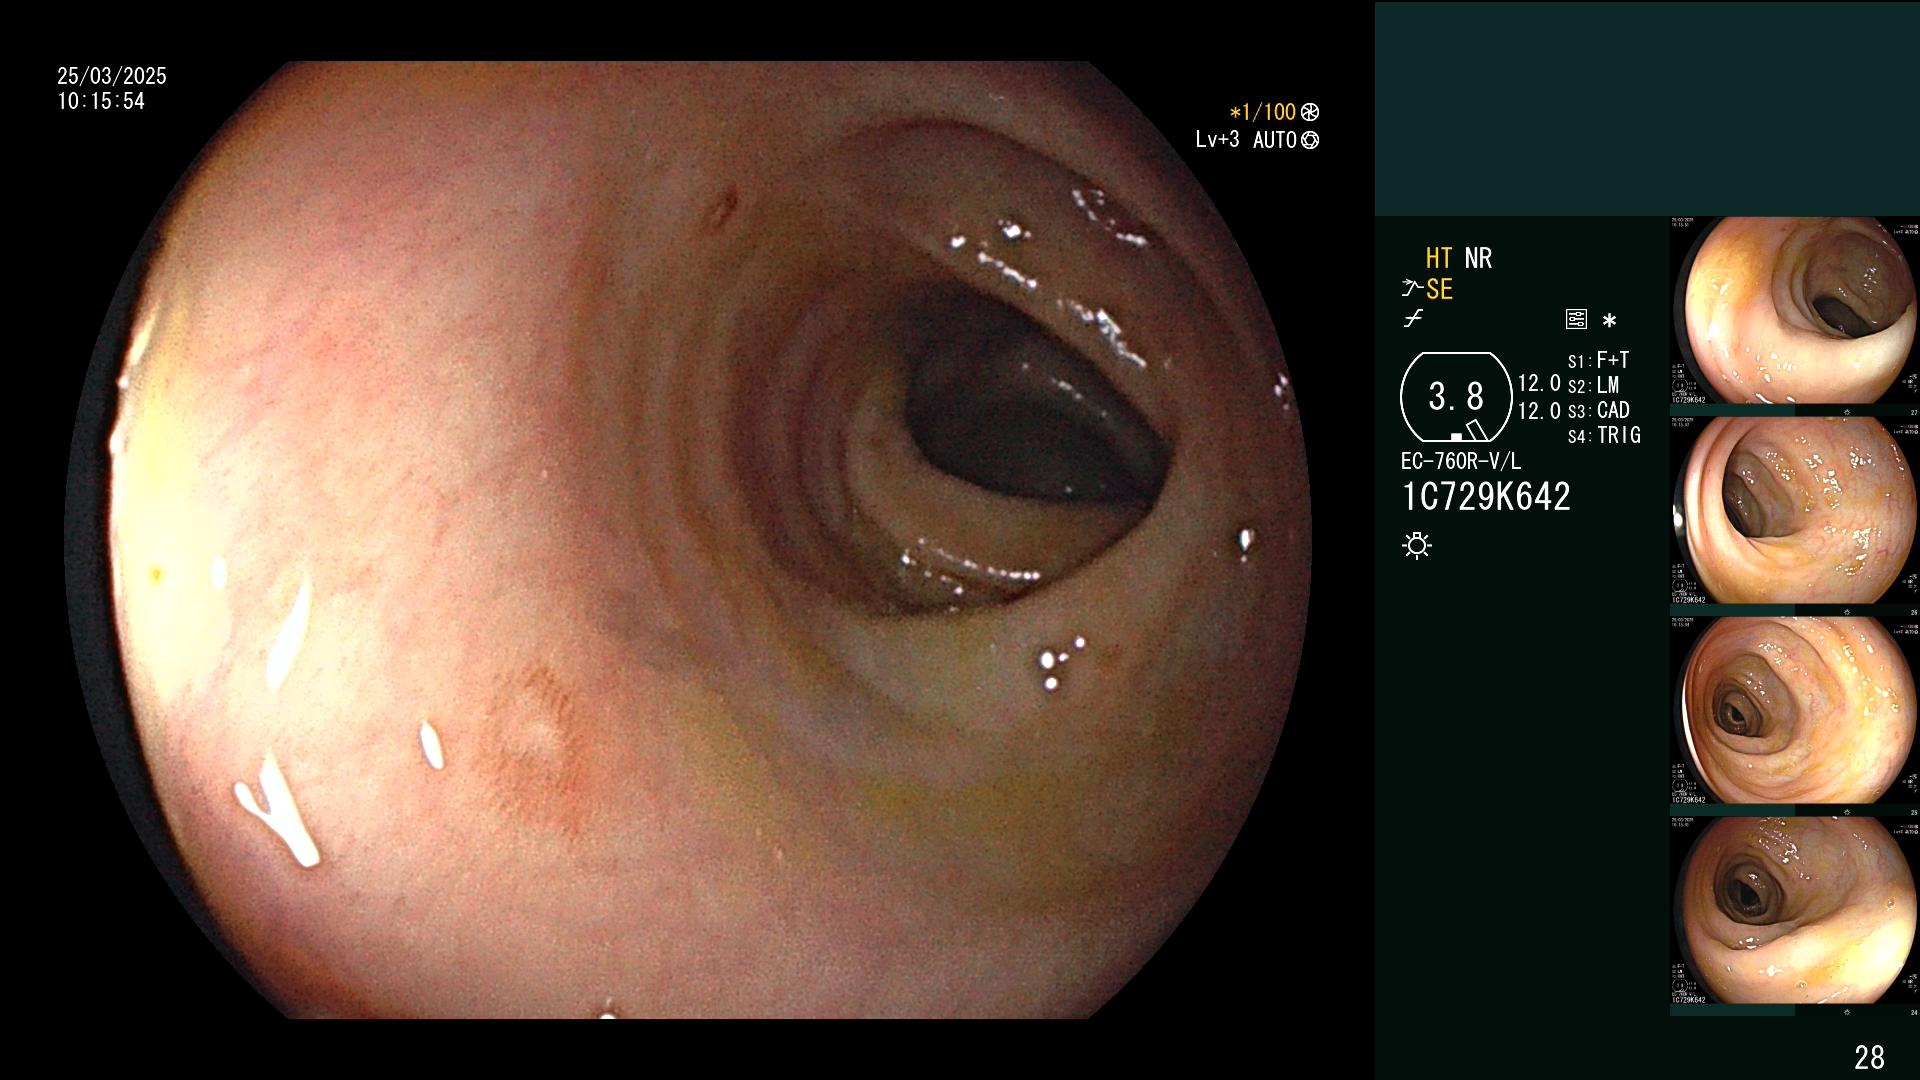Click the *1/100 shutter speed value
The height and width of the screenshot is (1080, 1920).
tap(1263, 112)
